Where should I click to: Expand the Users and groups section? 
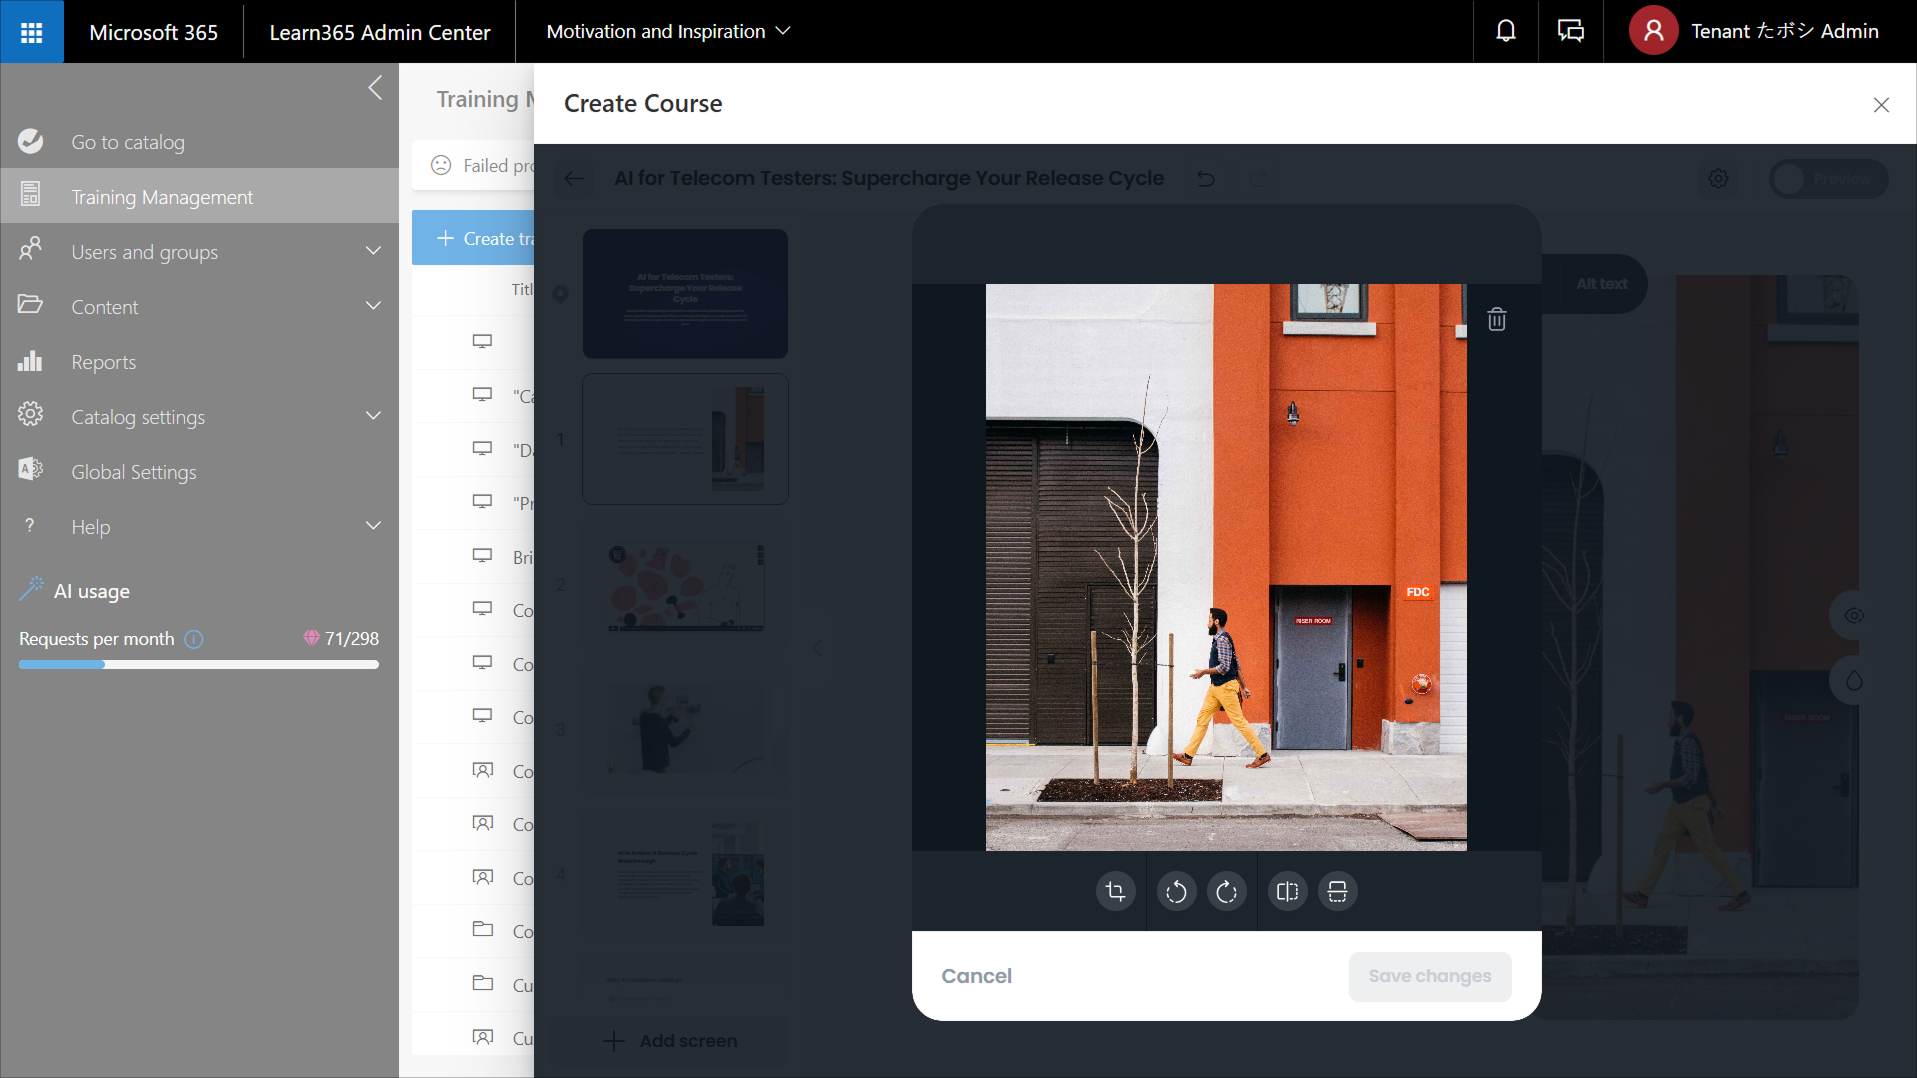click(x=373, y=251)
